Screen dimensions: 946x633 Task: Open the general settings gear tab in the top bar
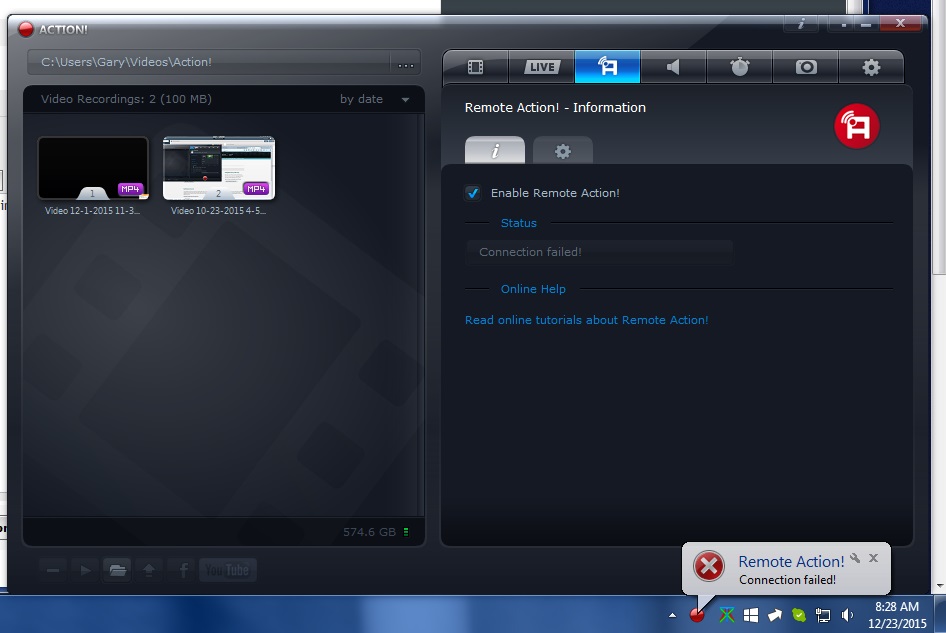(871, 67)
